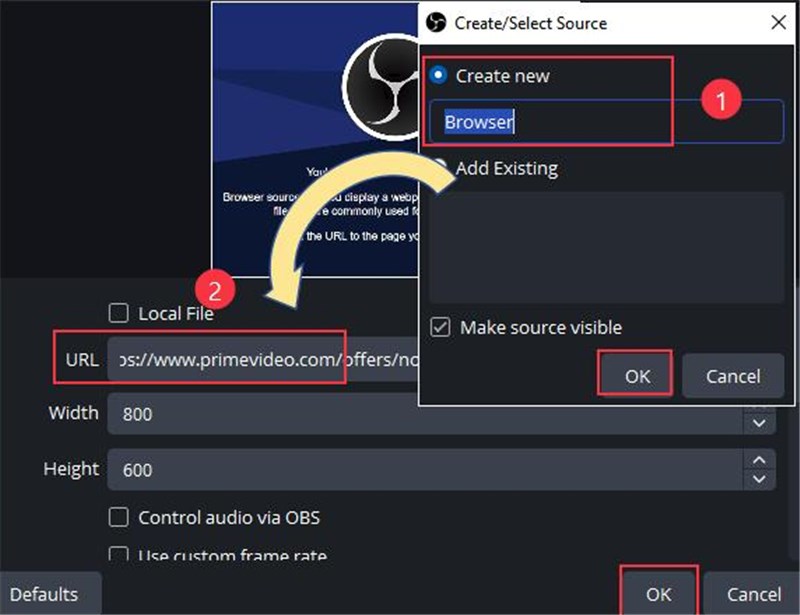Select the Create new radio button
The image size is (800, 615).
437,76
